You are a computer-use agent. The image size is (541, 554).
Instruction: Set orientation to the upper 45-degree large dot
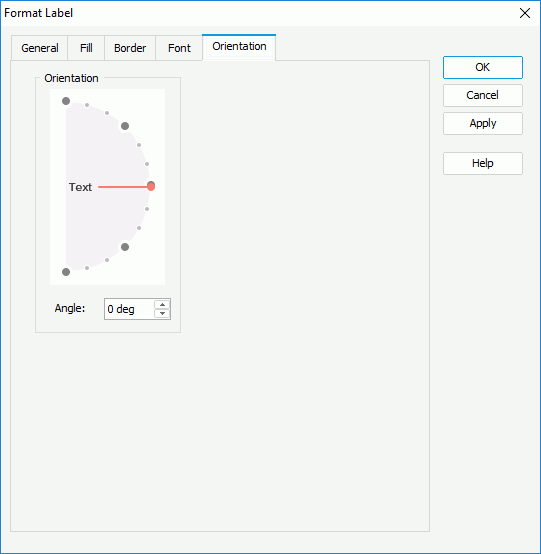pos(125,126)
